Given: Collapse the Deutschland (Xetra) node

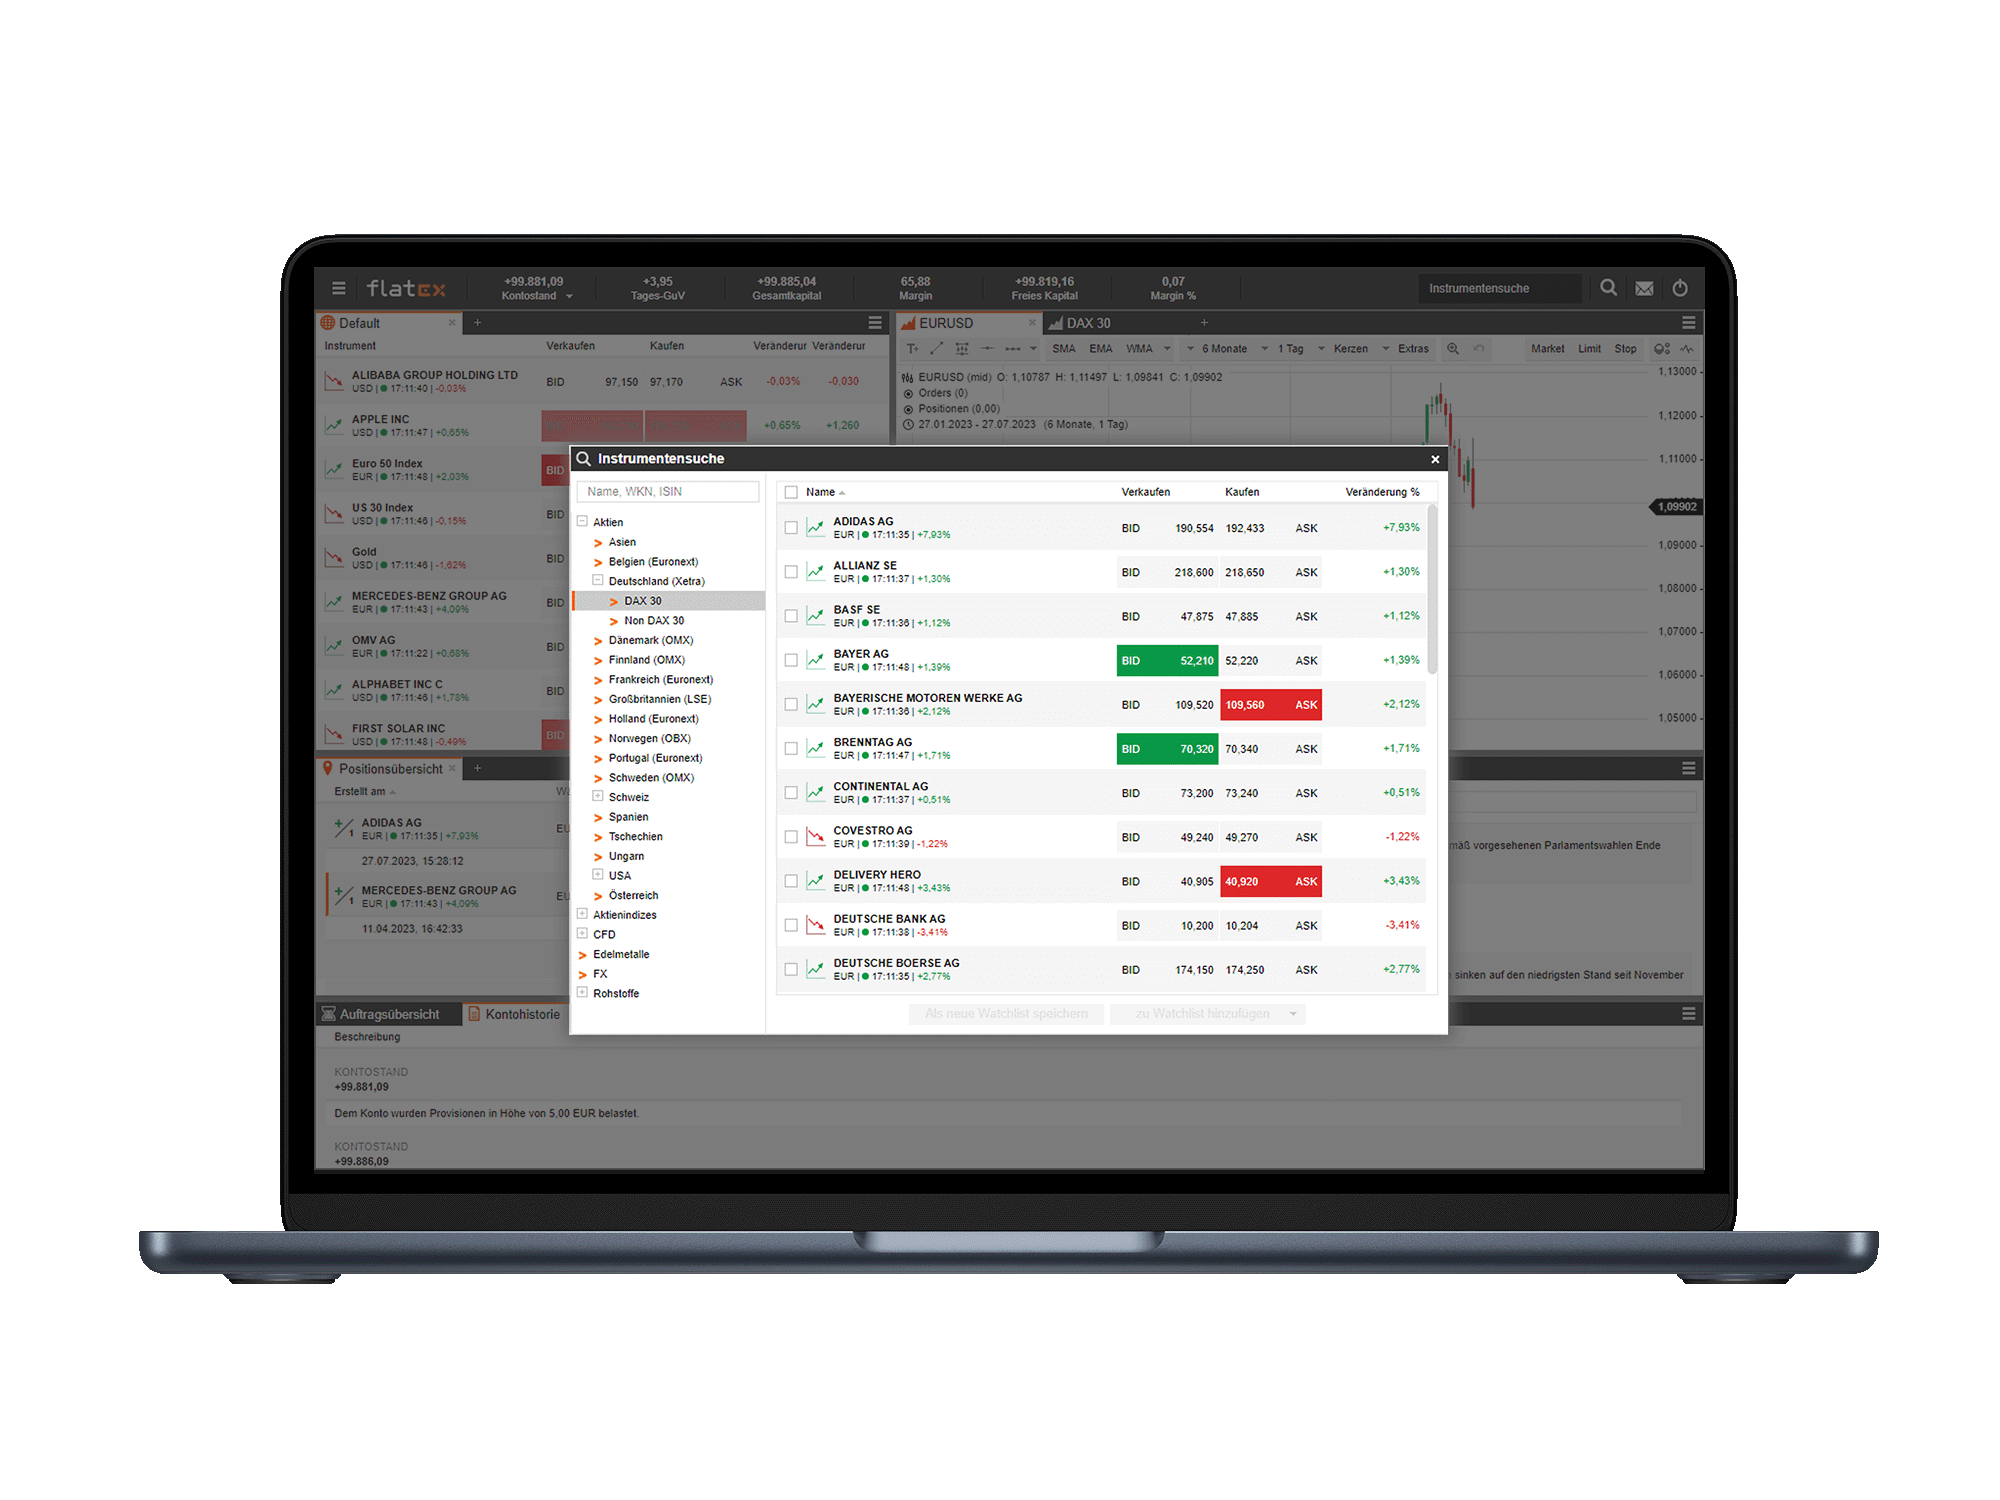Looking at the screenshot, I should pos(598,580).
